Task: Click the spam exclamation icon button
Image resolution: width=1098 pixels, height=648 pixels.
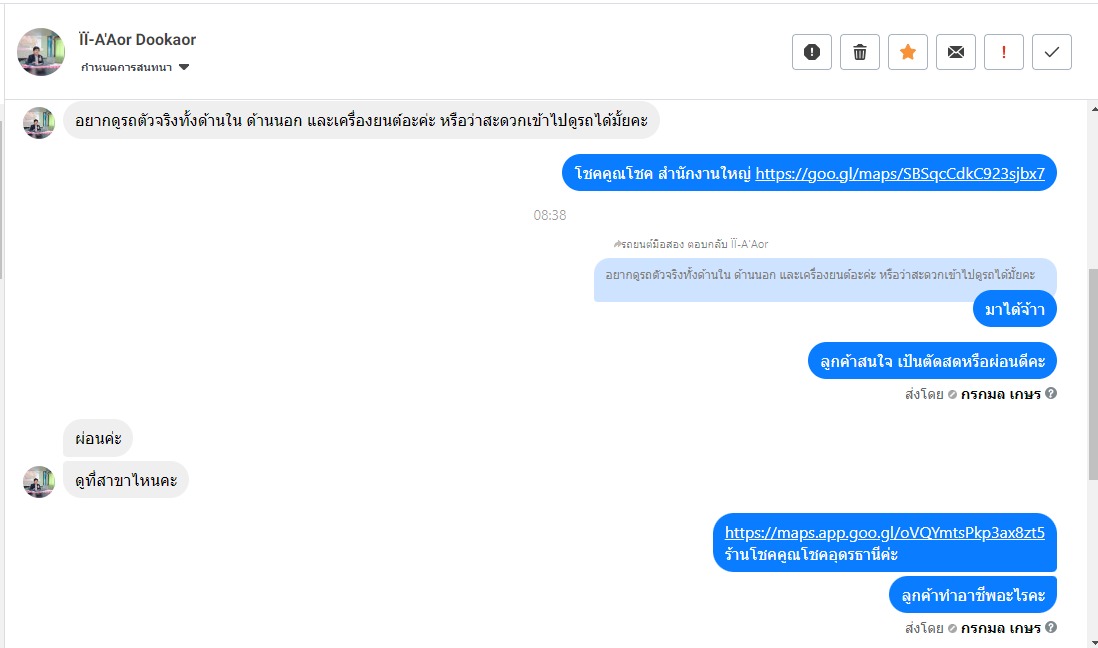Action: 812,52
